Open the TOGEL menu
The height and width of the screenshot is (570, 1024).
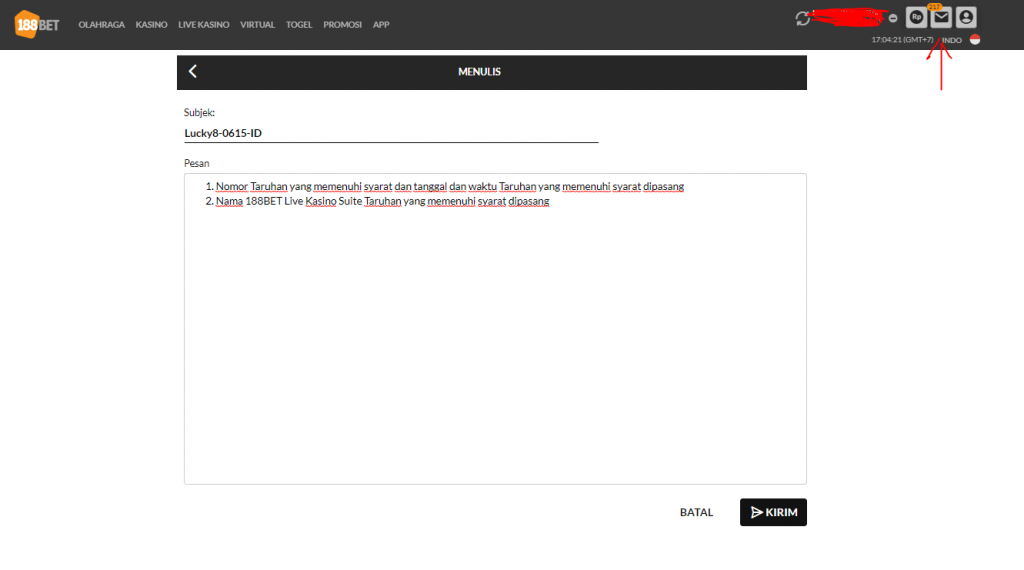tap(299, 25)
